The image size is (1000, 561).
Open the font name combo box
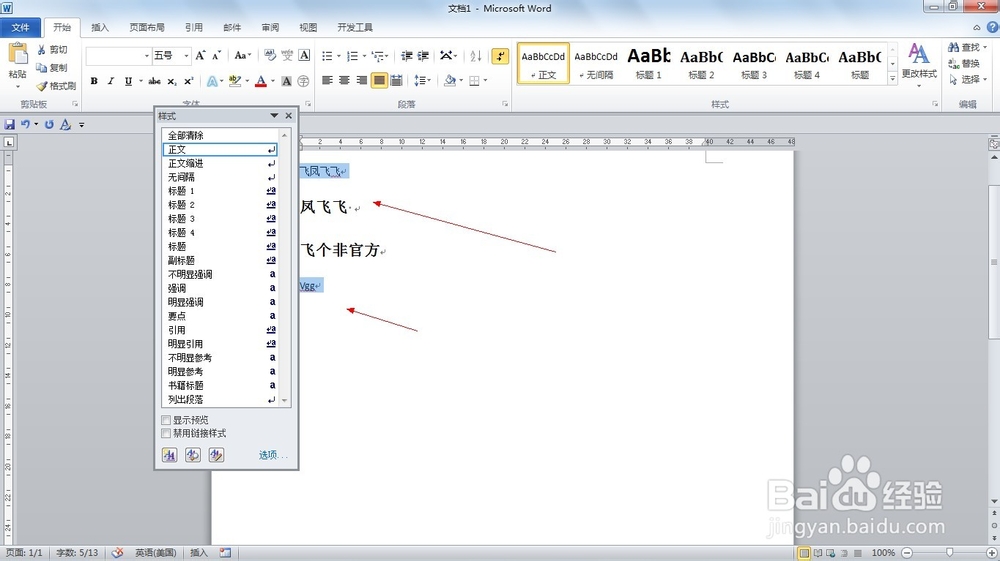(119, 56)
